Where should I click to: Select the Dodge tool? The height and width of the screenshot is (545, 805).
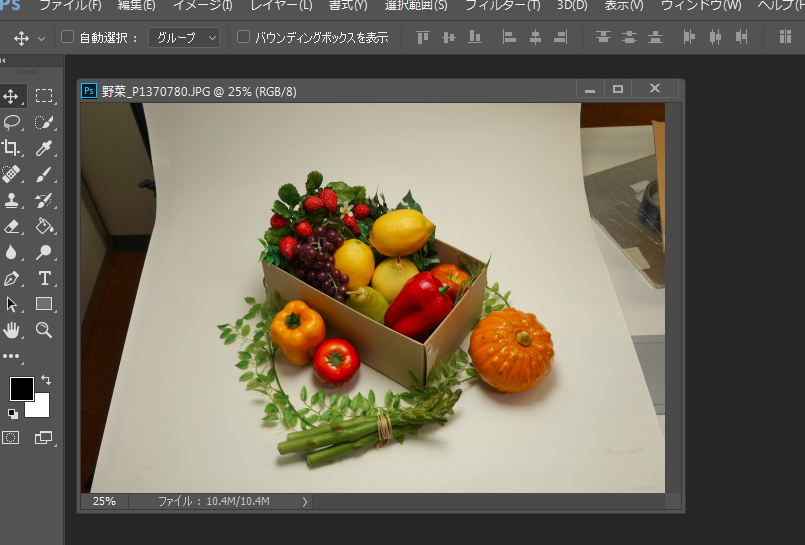coord(44,252)
